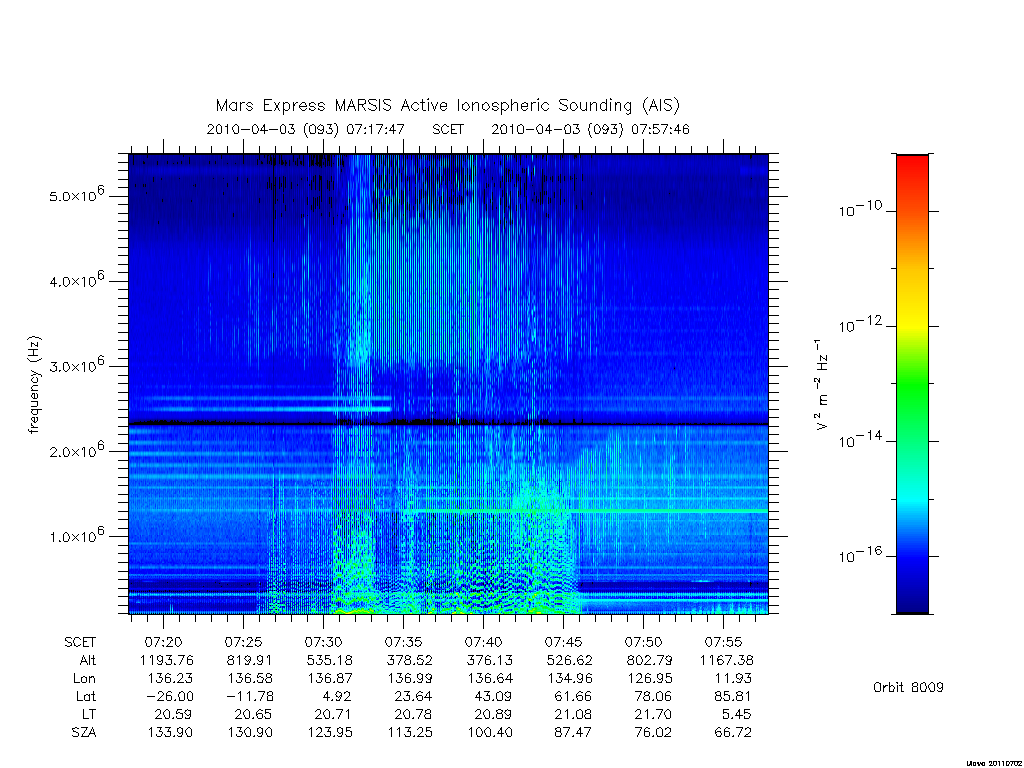Click the altitude value '1193.76'
Image resolution: width=1024 pixels, height=768 pixels.
(x=167, y=660)
